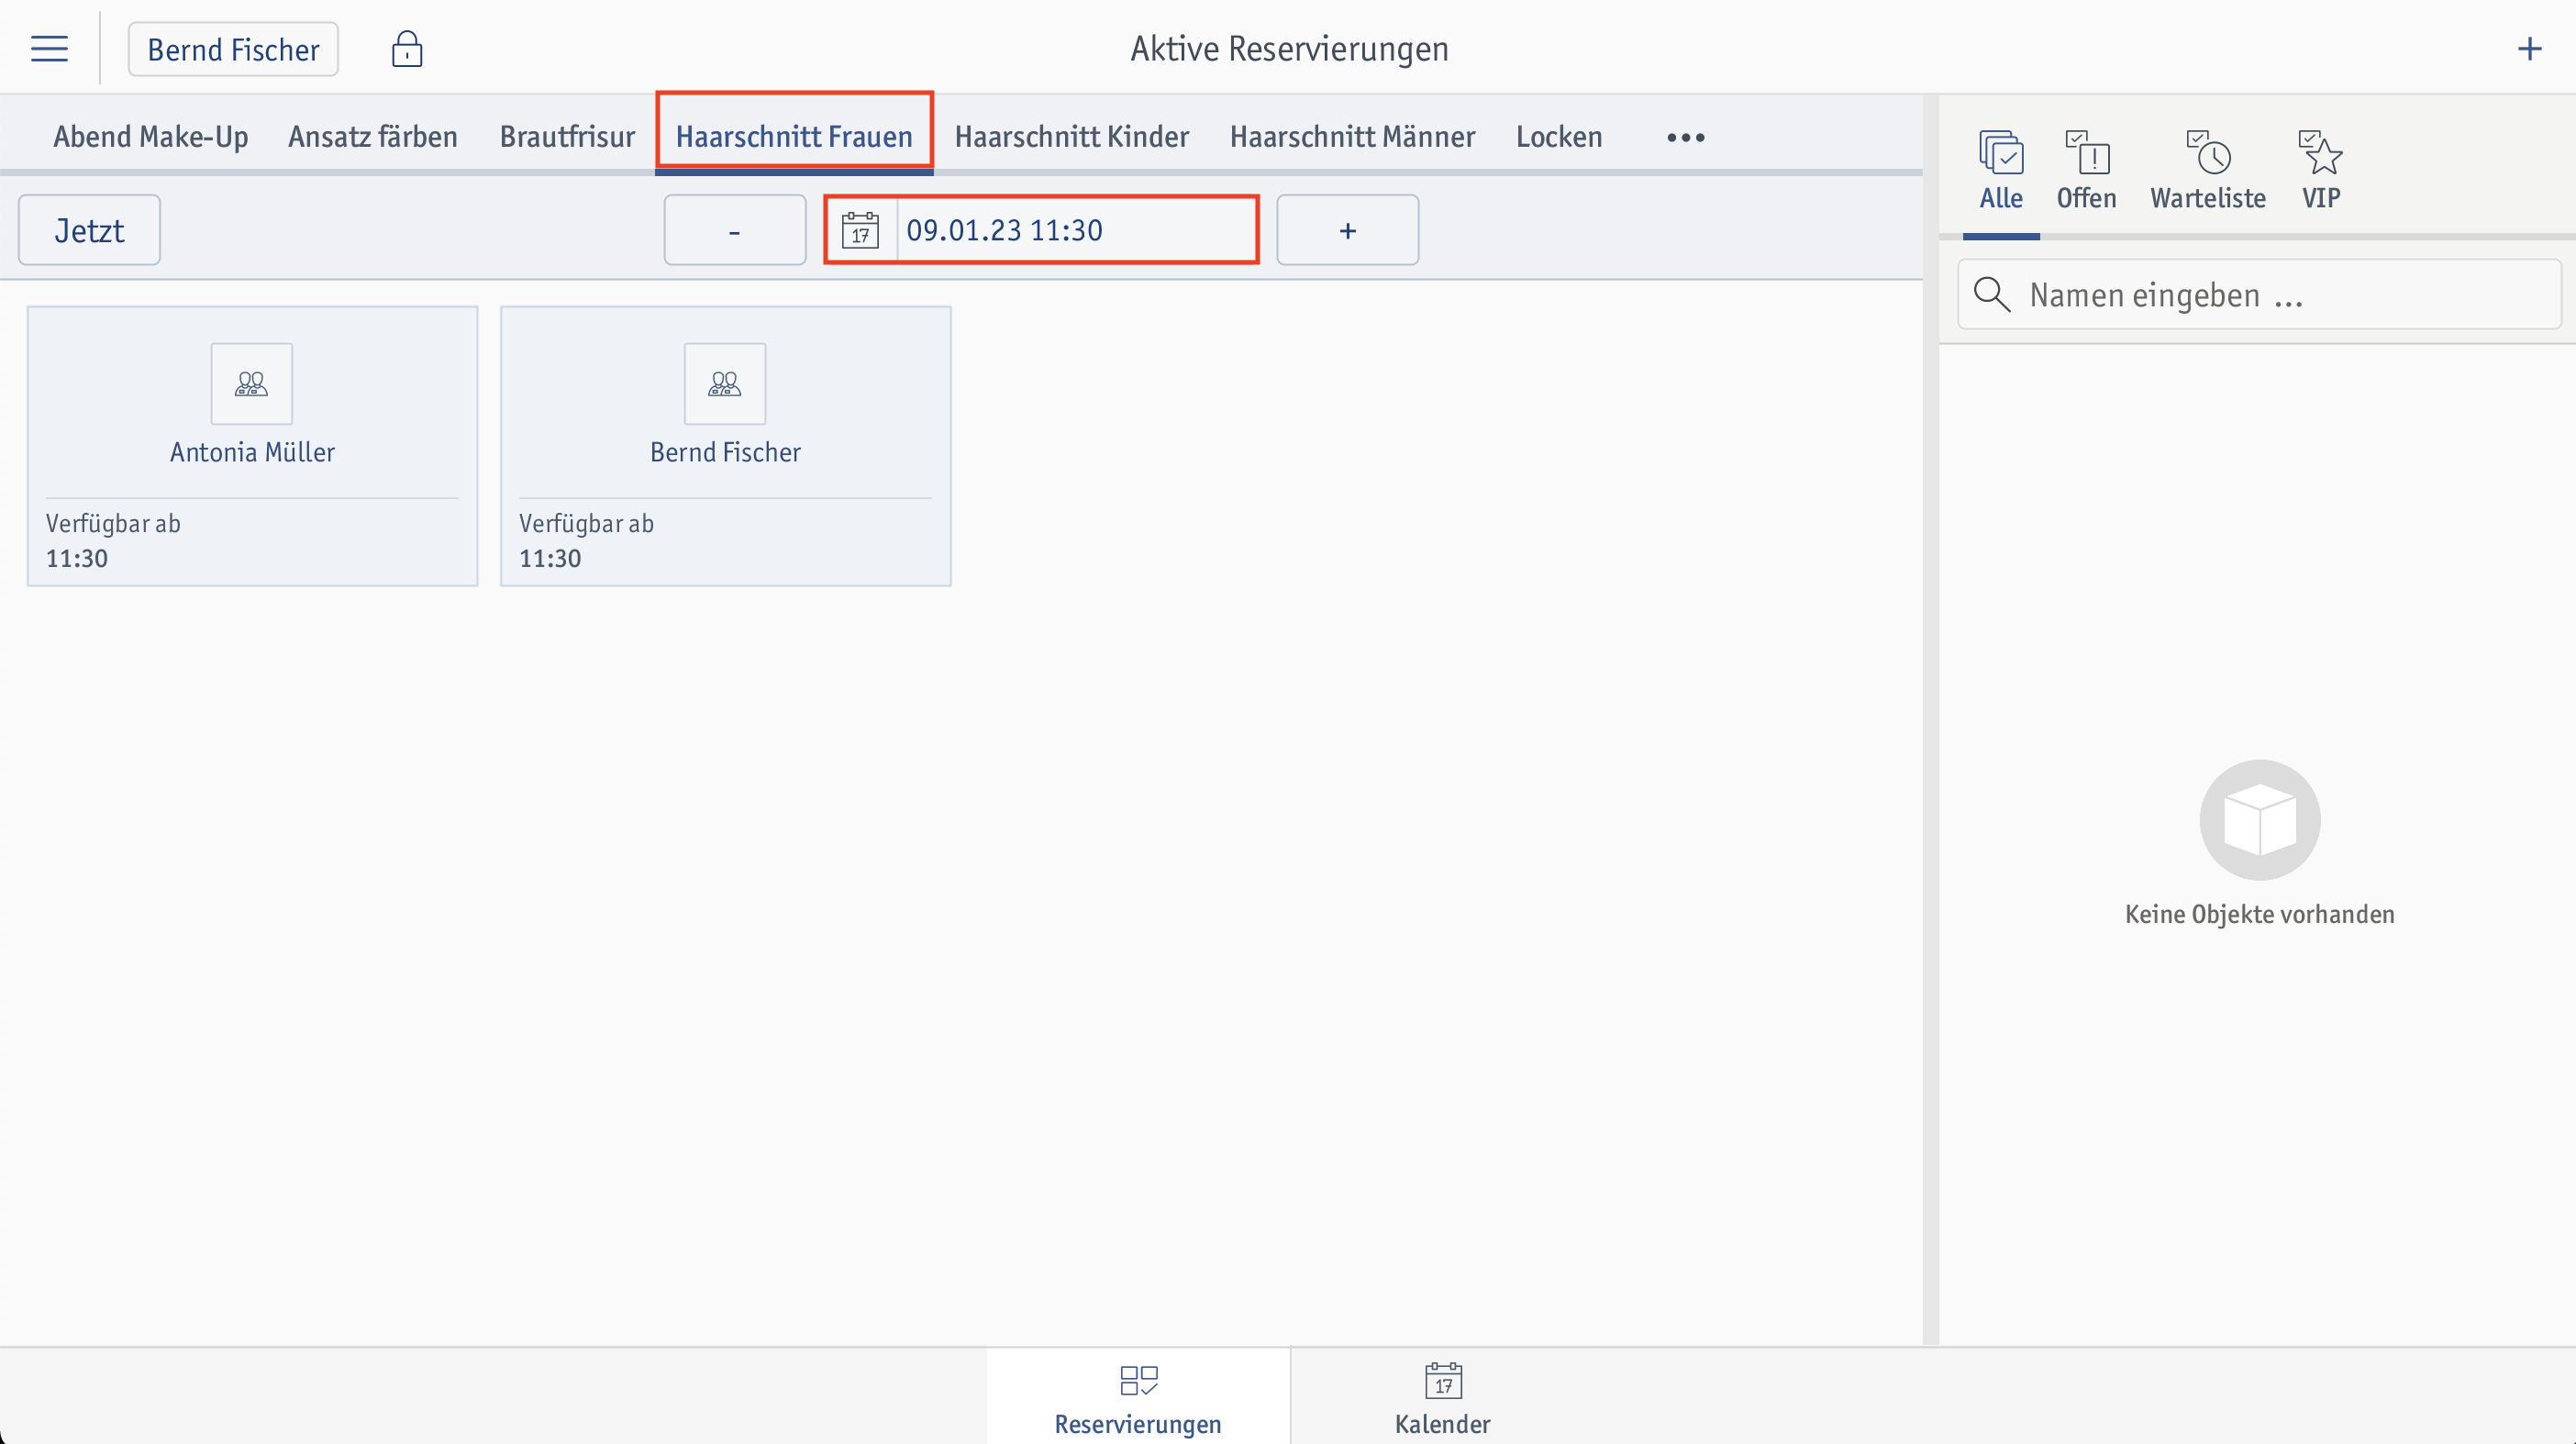Click Antonia Müller staff icon
This screenshot has width=2576, height=1444.
[x=252, y=384]
